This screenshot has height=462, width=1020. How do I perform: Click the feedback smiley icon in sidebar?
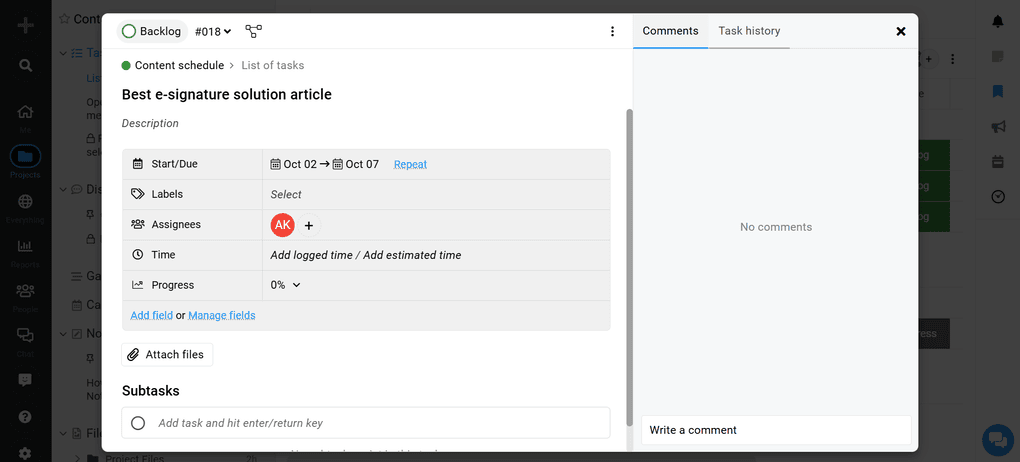tap(25, 380)
